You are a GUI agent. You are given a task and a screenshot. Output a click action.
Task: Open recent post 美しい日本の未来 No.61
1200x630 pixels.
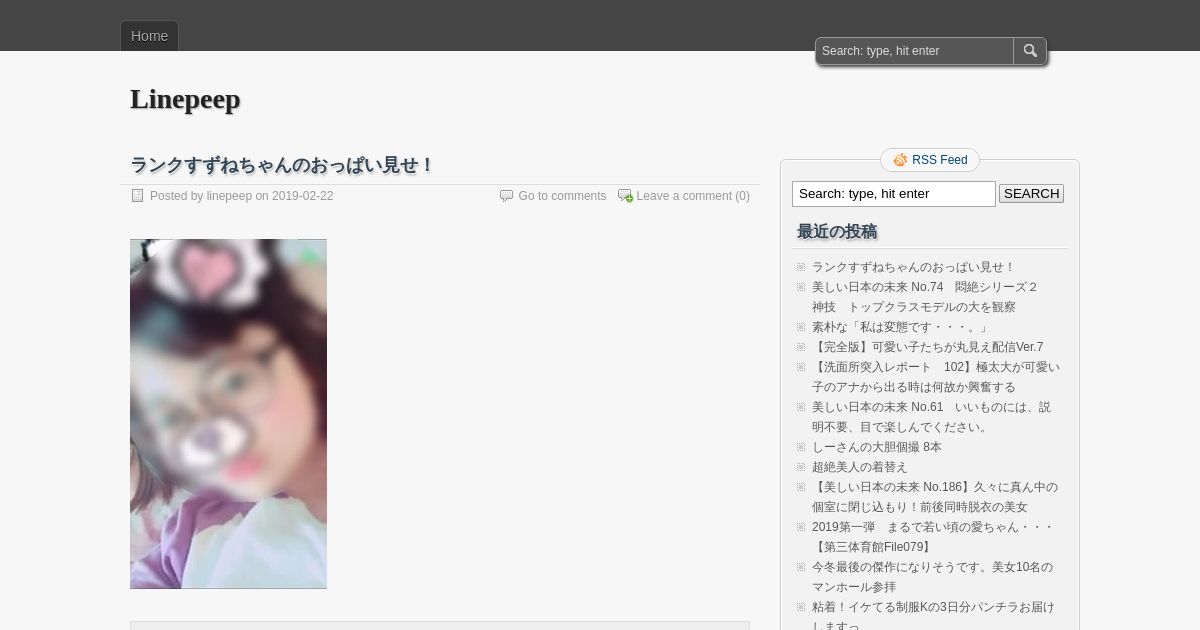click(x=931, y=417)
